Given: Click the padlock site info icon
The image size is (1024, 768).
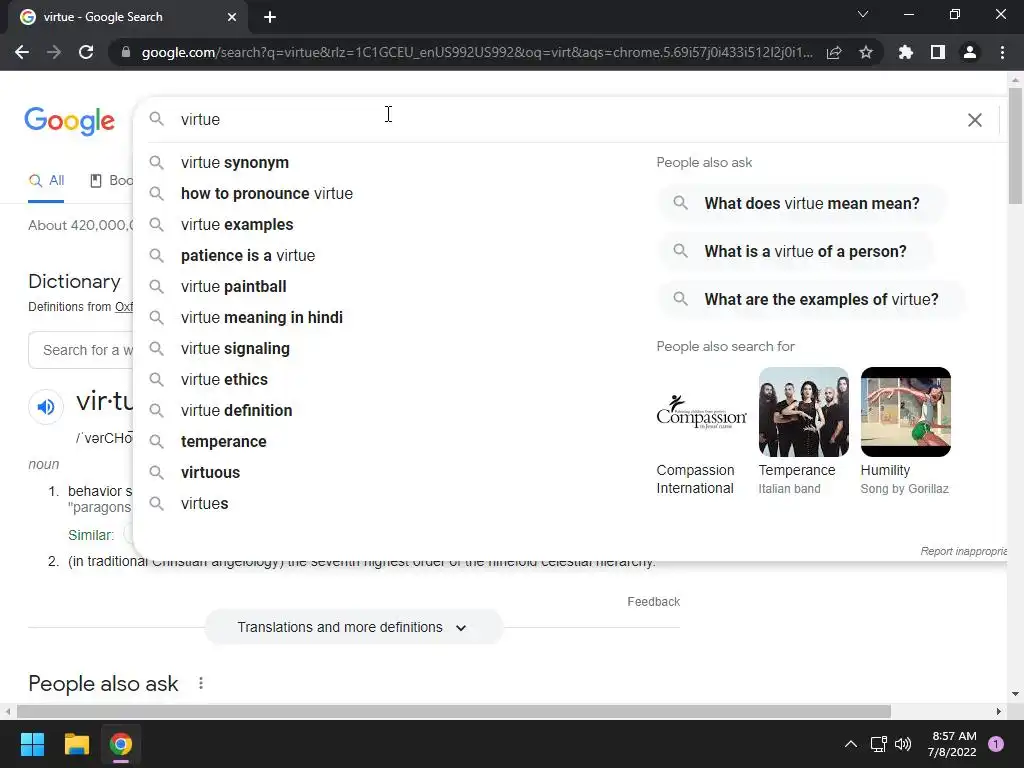Looking at the screenshot, I should coord(126,52).
